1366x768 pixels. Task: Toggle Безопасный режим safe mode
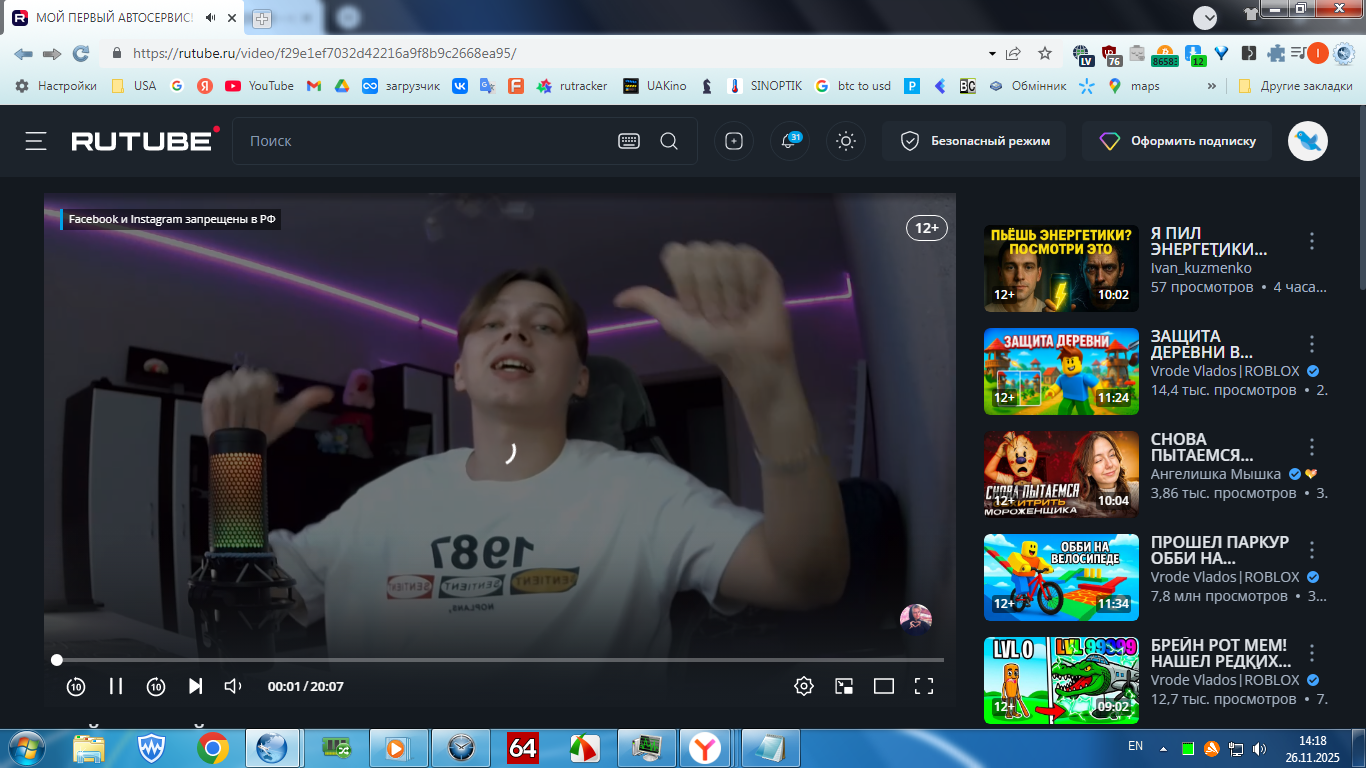point(974,141)
